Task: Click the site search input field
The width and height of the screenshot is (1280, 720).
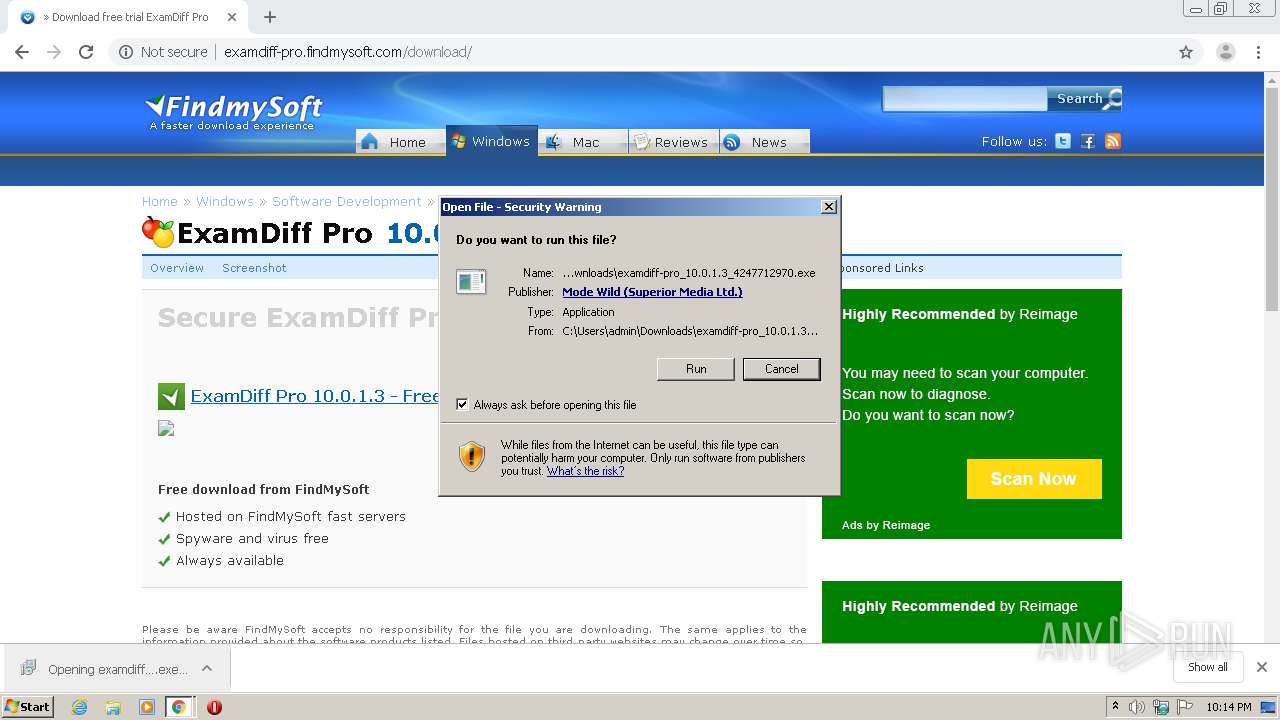Action: pos(965,99)
